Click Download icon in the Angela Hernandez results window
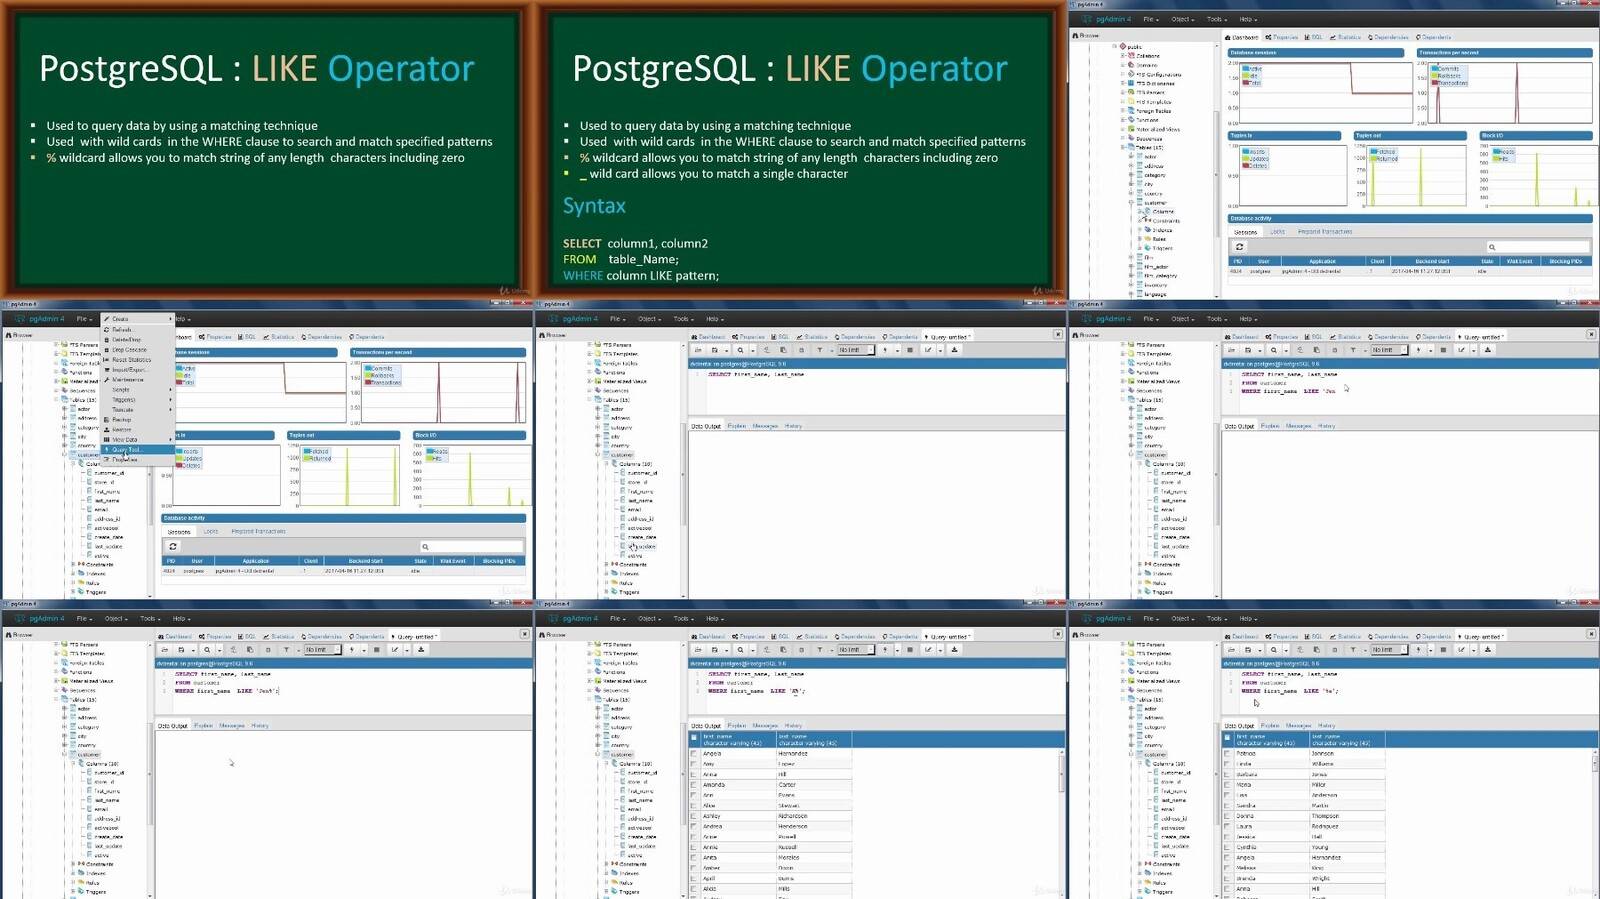The width and height of the screenshot is (1600, 899). point(955,650)
